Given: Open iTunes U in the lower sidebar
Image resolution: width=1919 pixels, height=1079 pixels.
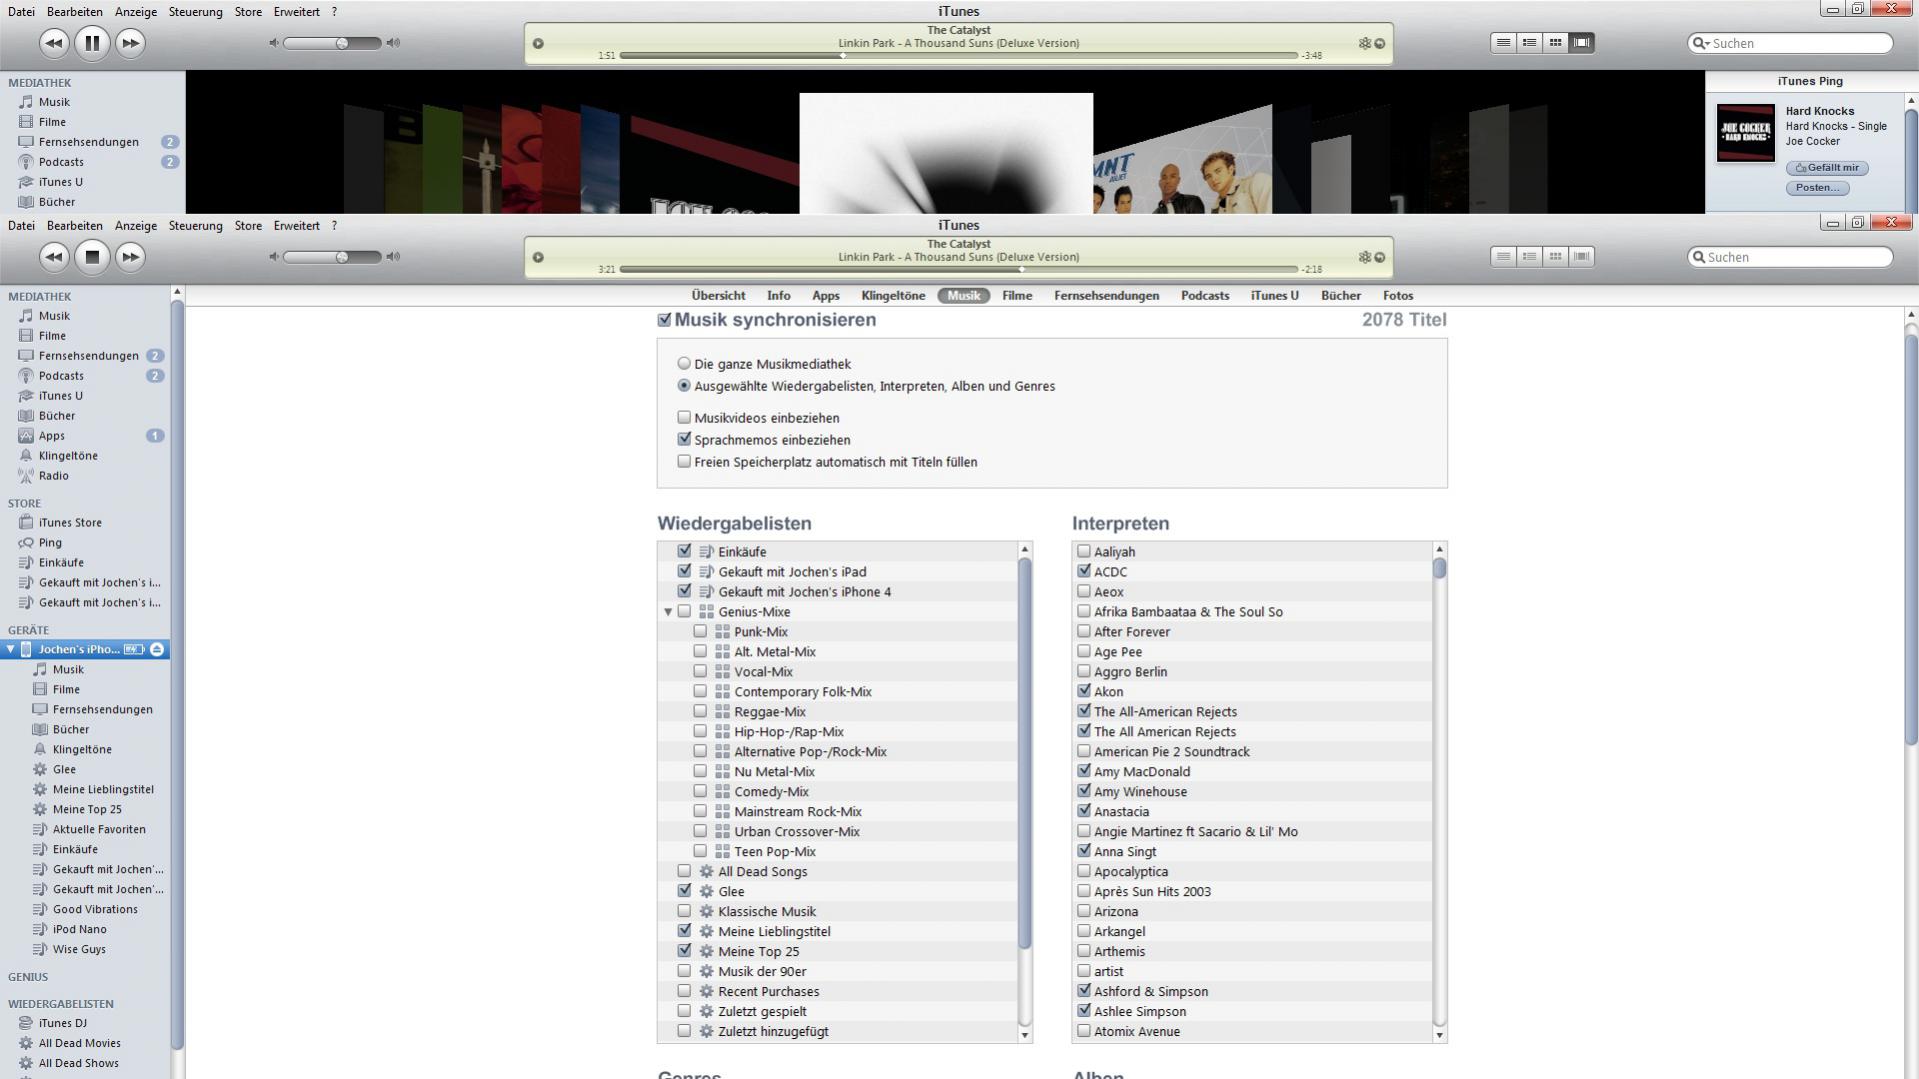Looking at the screenshot, I should point(60,396).
